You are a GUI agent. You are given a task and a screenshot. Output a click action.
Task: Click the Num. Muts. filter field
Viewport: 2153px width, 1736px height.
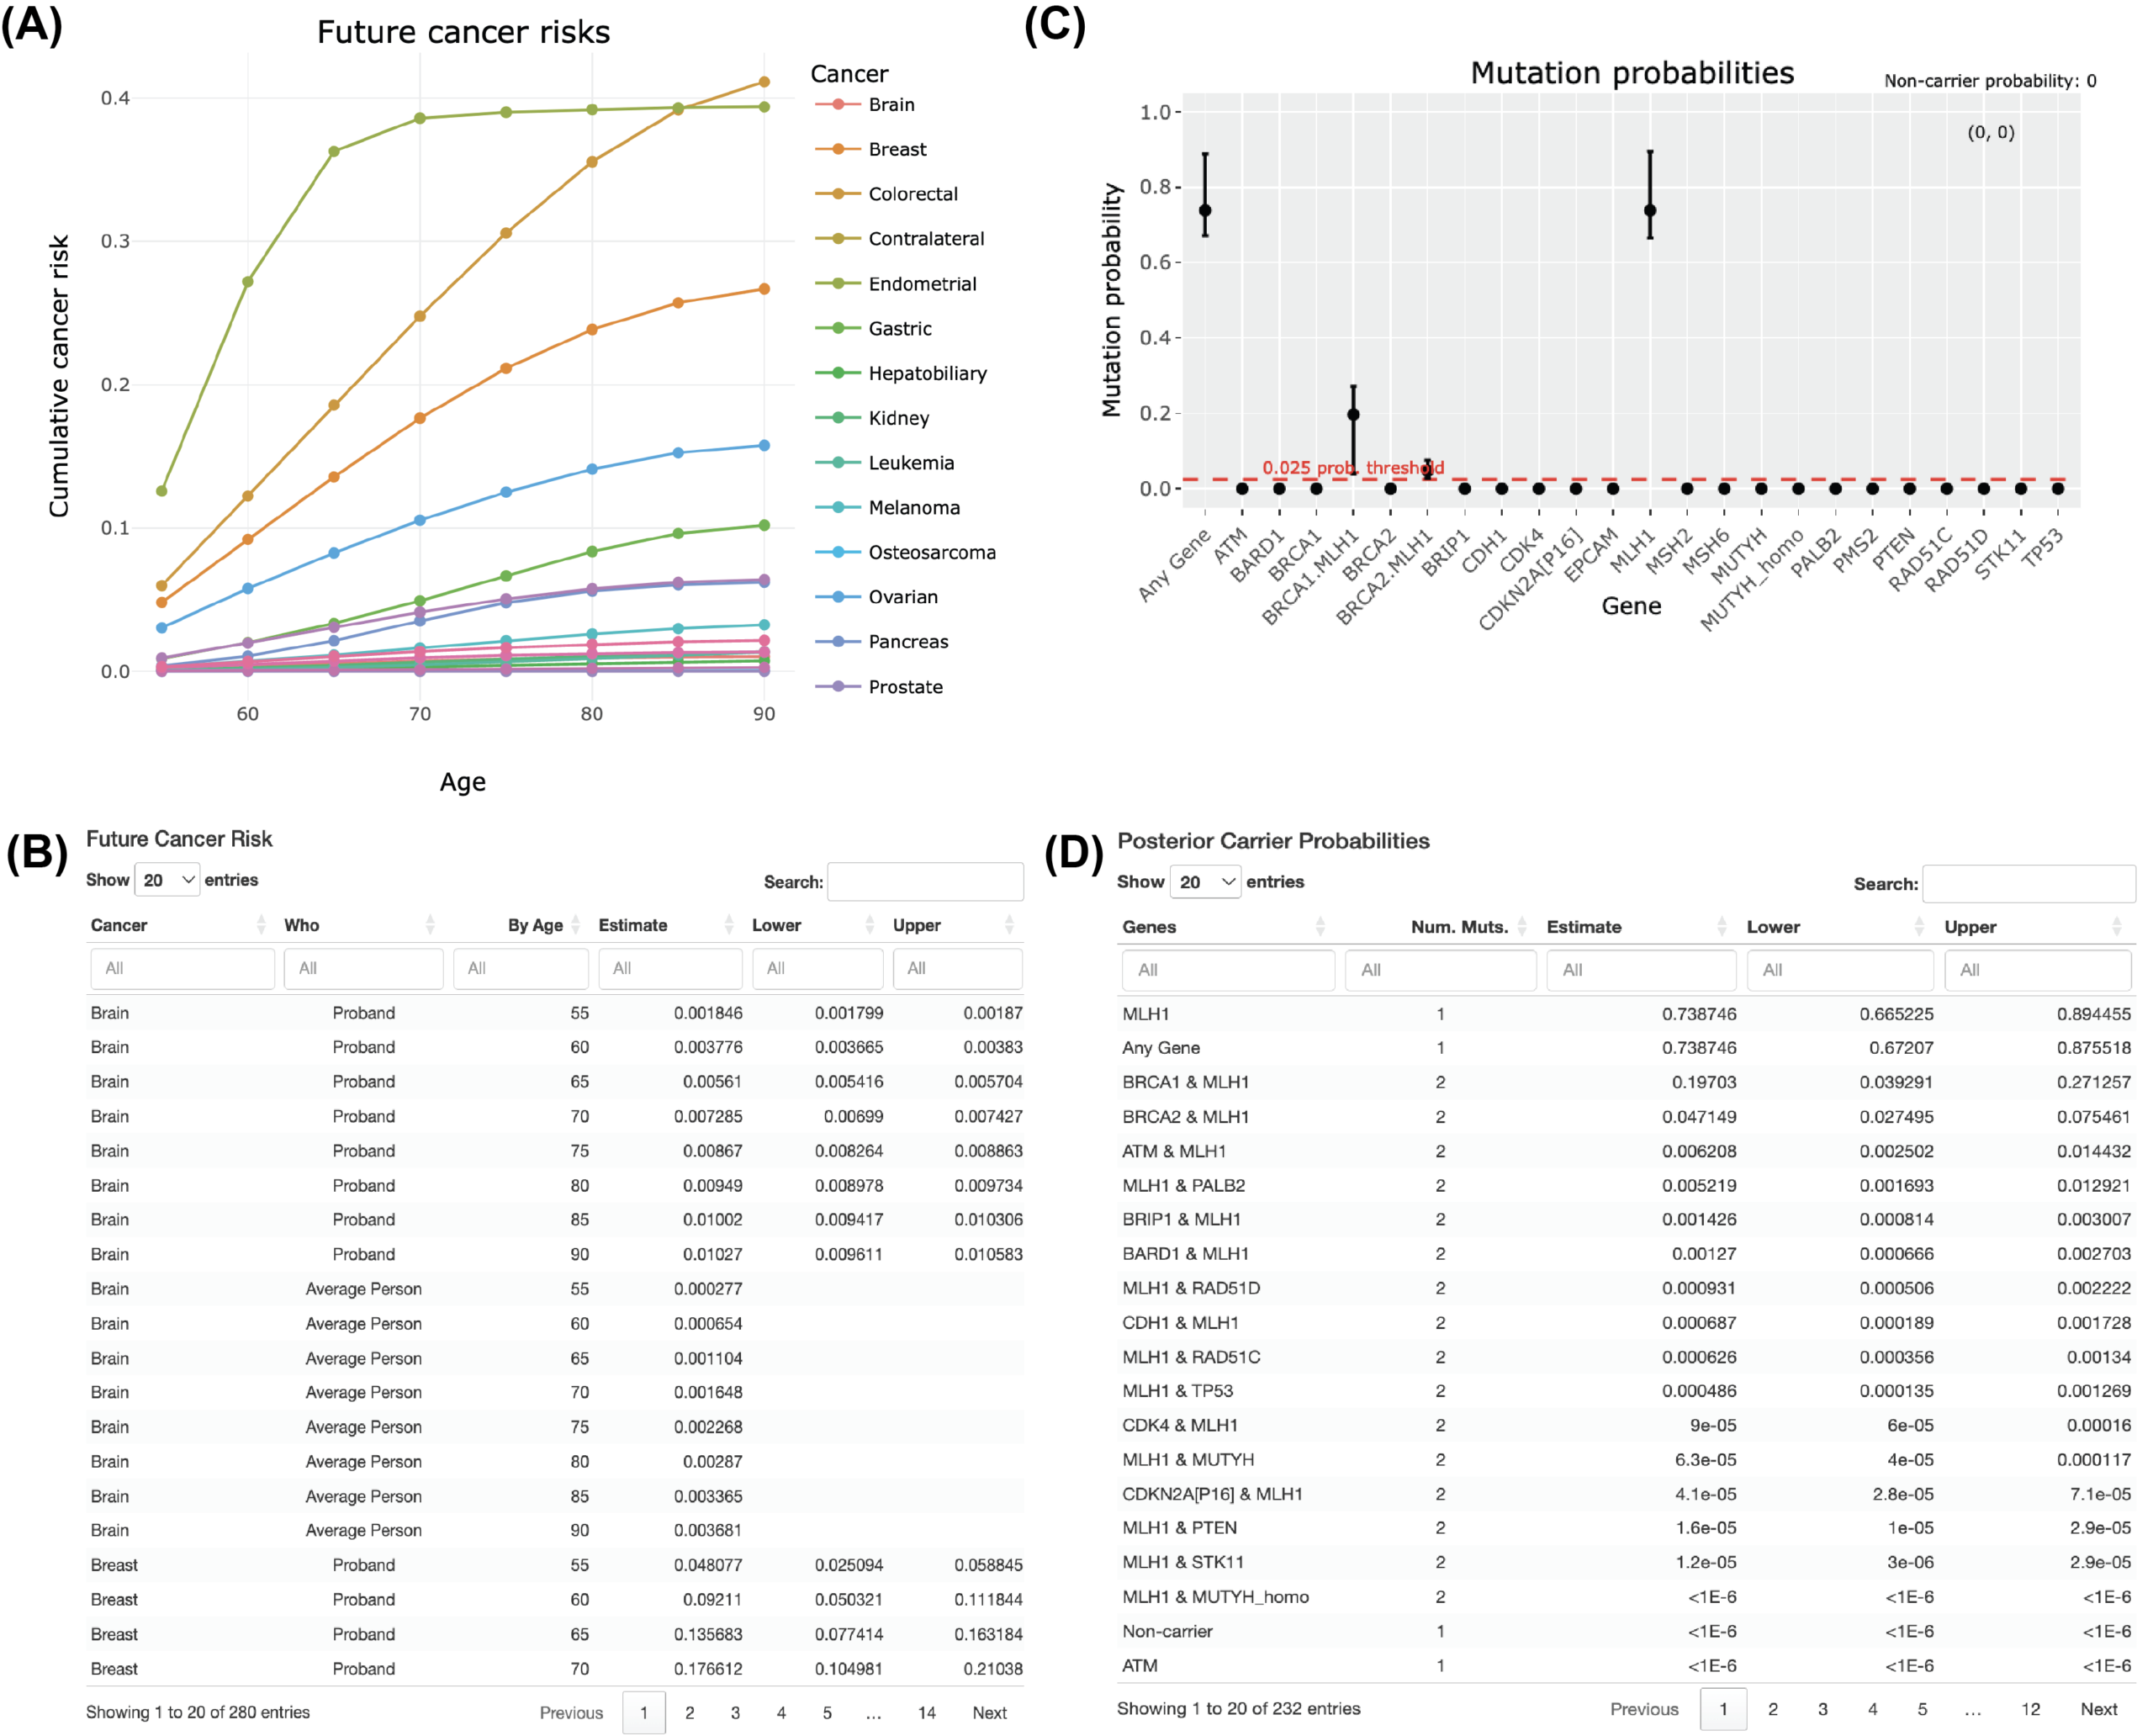coord(1440,971)
